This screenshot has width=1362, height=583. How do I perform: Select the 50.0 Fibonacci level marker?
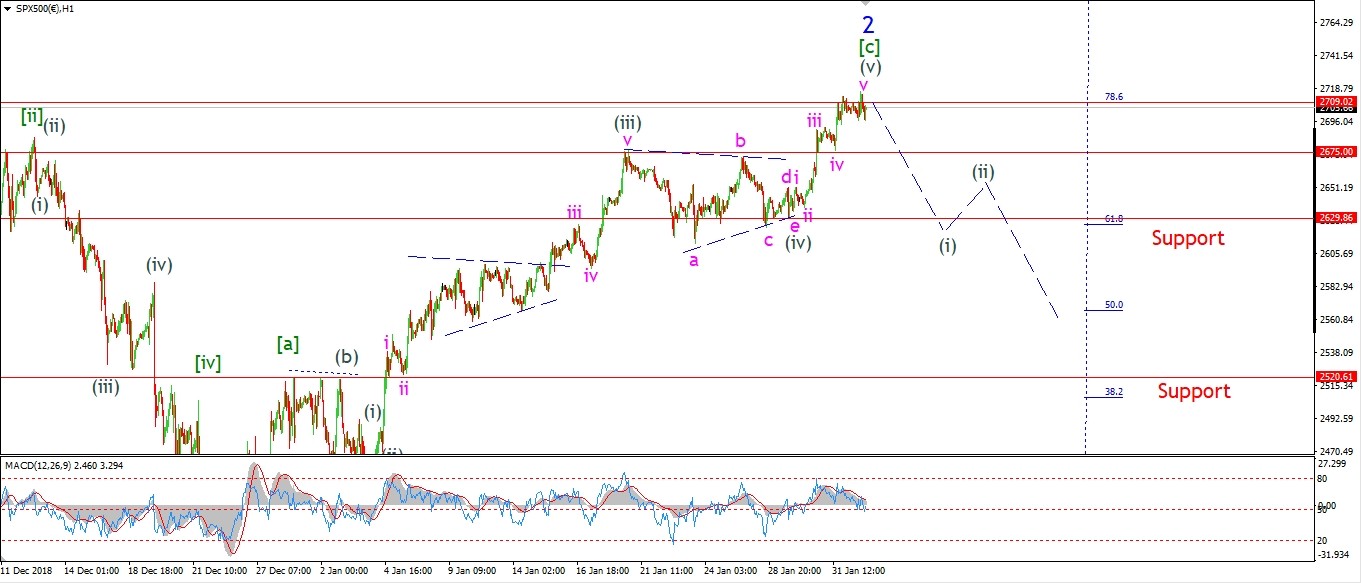(1113, 305)
